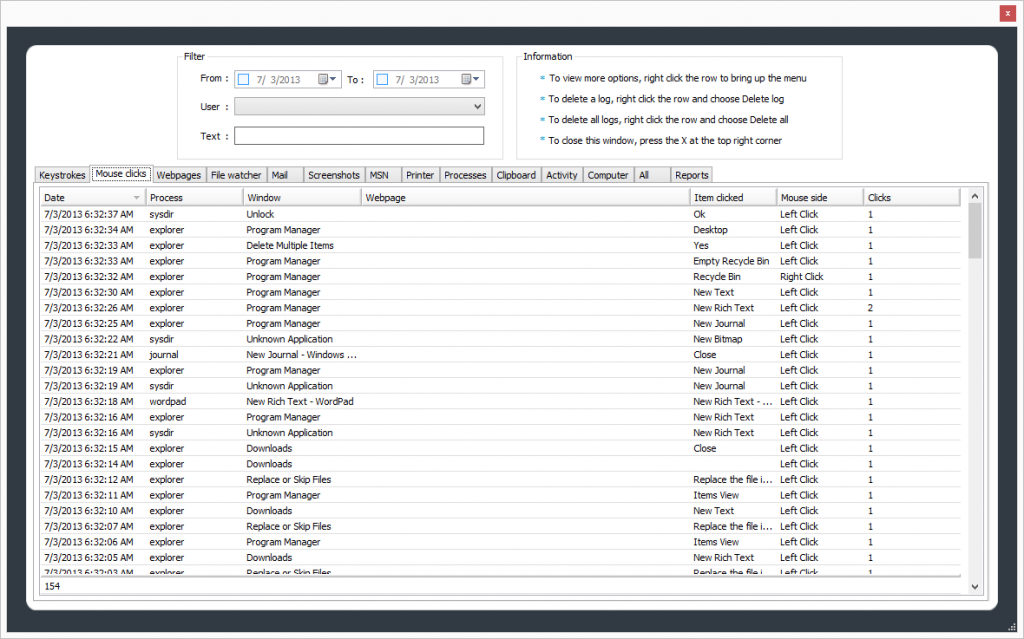Enable the From date checkbox
This screenshot has height=639, width=1024.
243,79
